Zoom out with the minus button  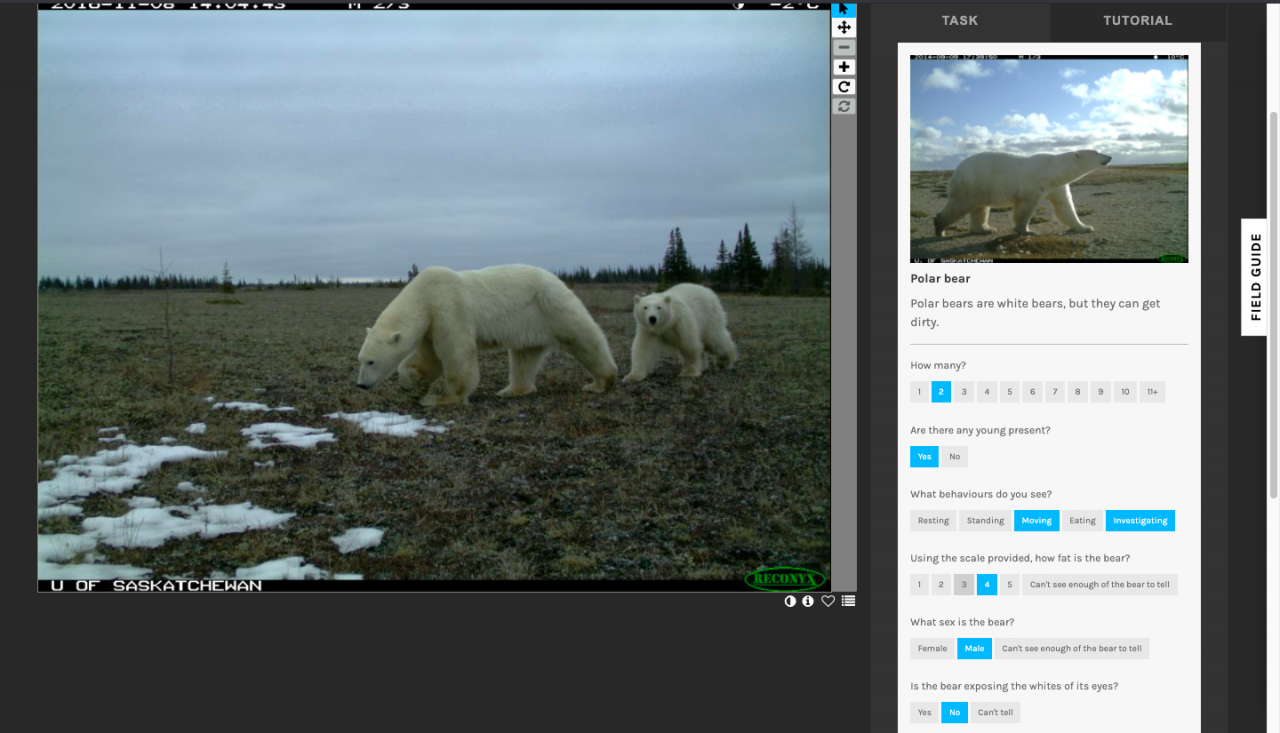tap(844, 47)
